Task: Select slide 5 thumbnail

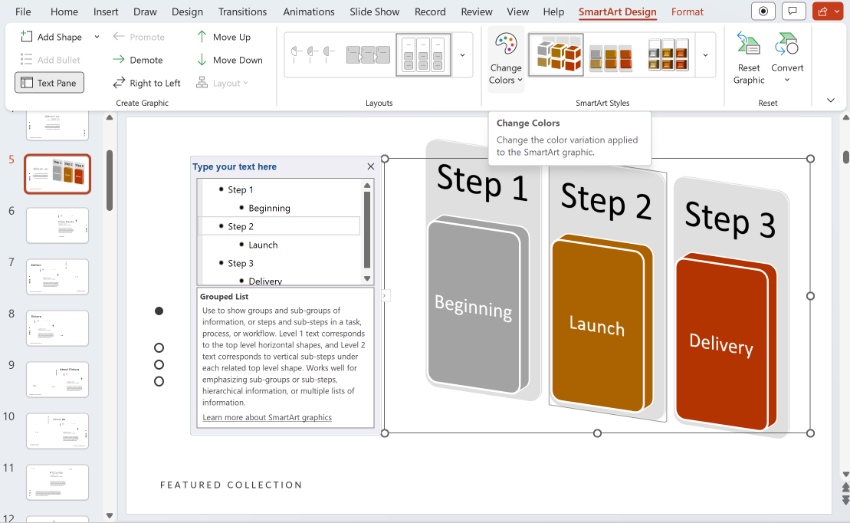Action: click(x=57, y=174)
